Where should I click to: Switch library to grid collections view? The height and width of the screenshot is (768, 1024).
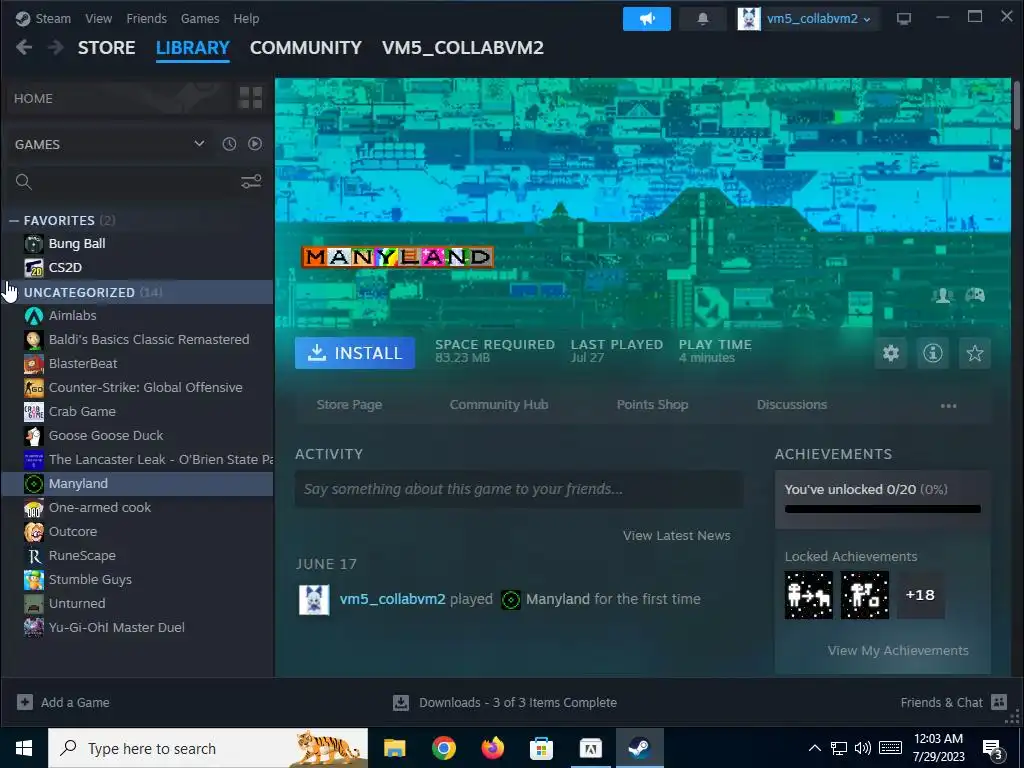point(251,98)
